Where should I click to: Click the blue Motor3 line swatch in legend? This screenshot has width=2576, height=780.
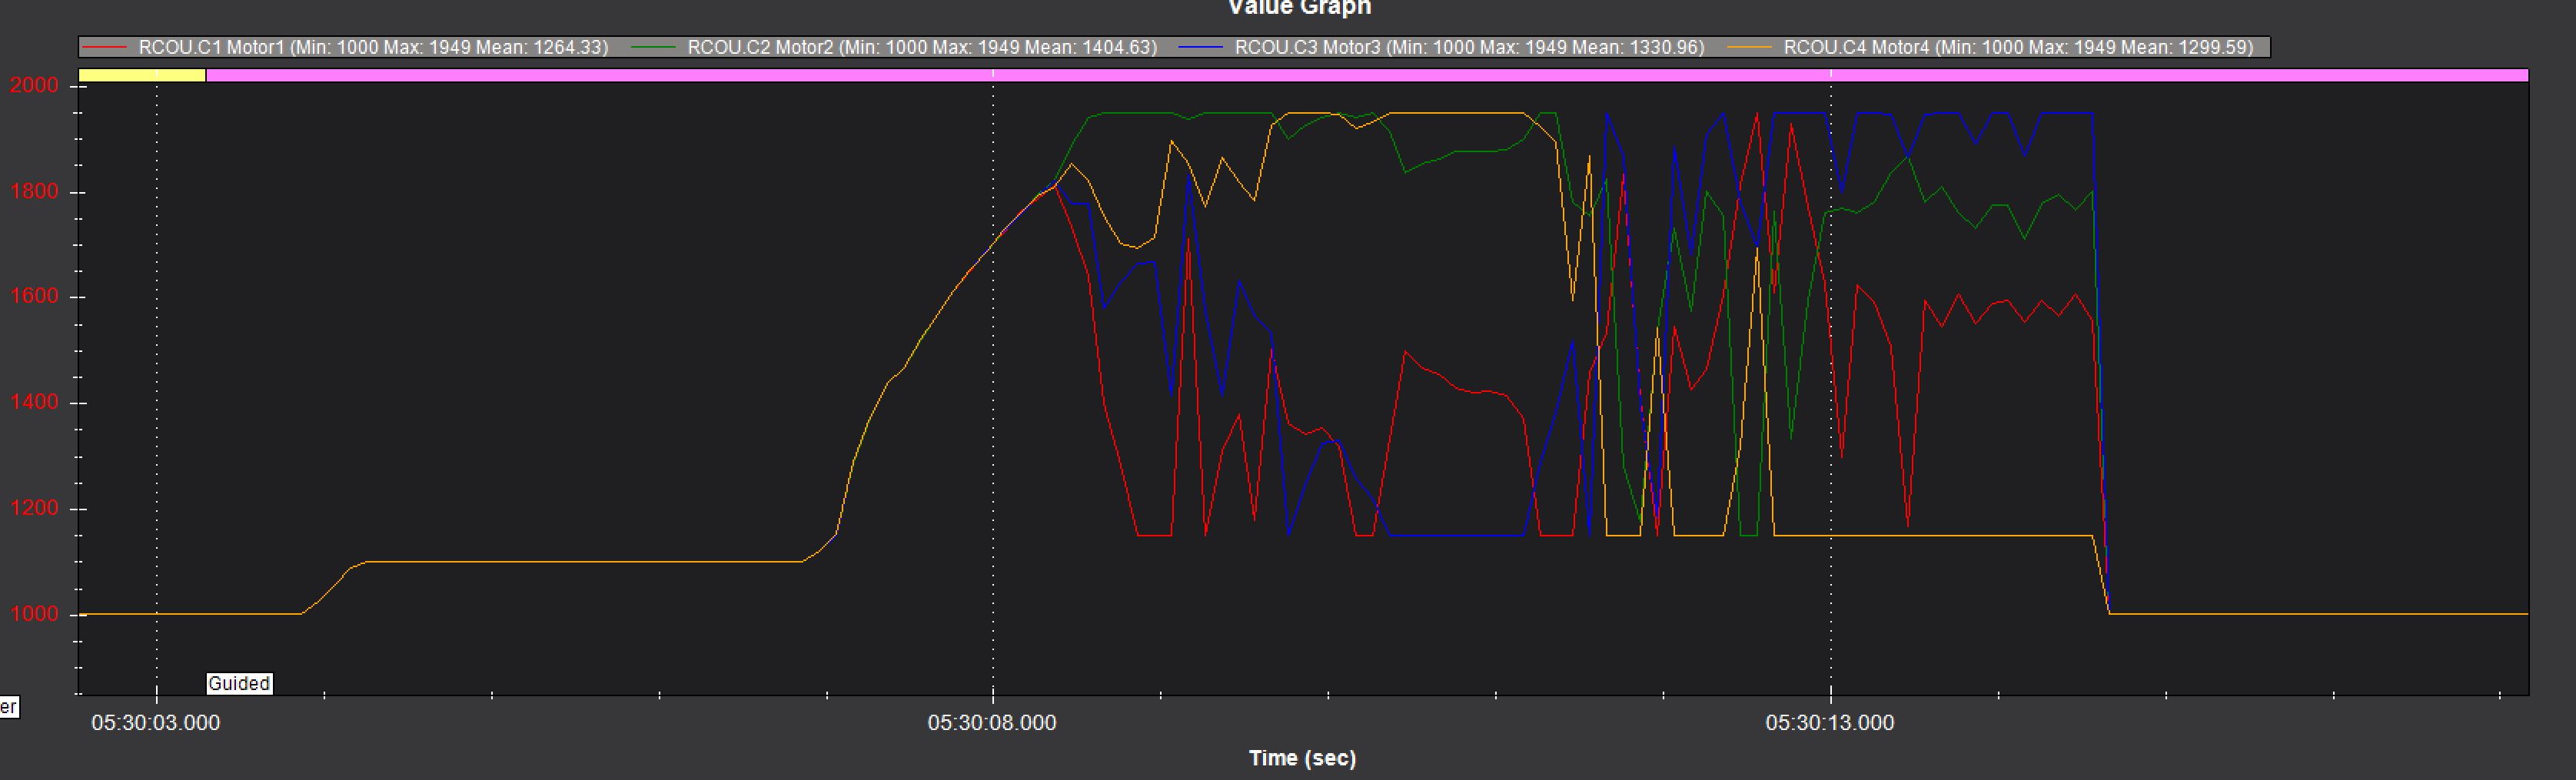[1202, 47]
